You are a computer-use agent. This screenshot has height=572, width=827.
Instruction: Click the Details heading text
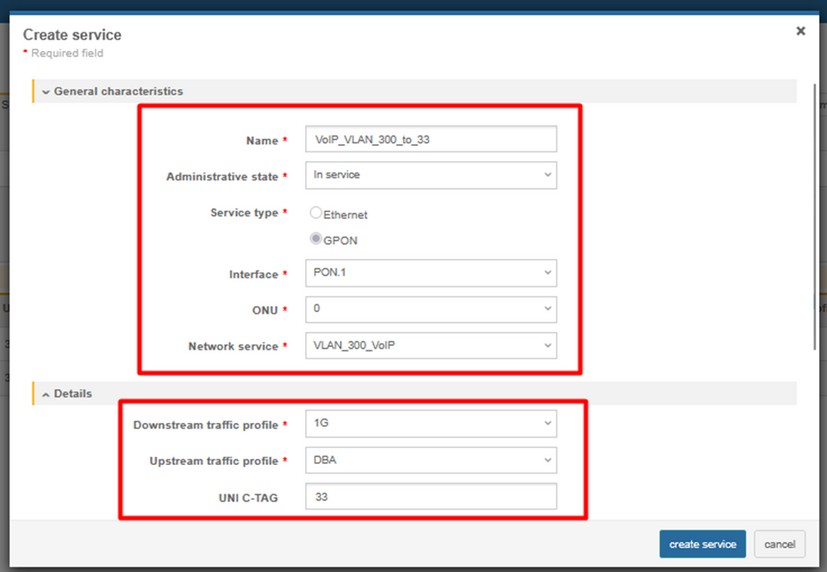pos(73,394)
